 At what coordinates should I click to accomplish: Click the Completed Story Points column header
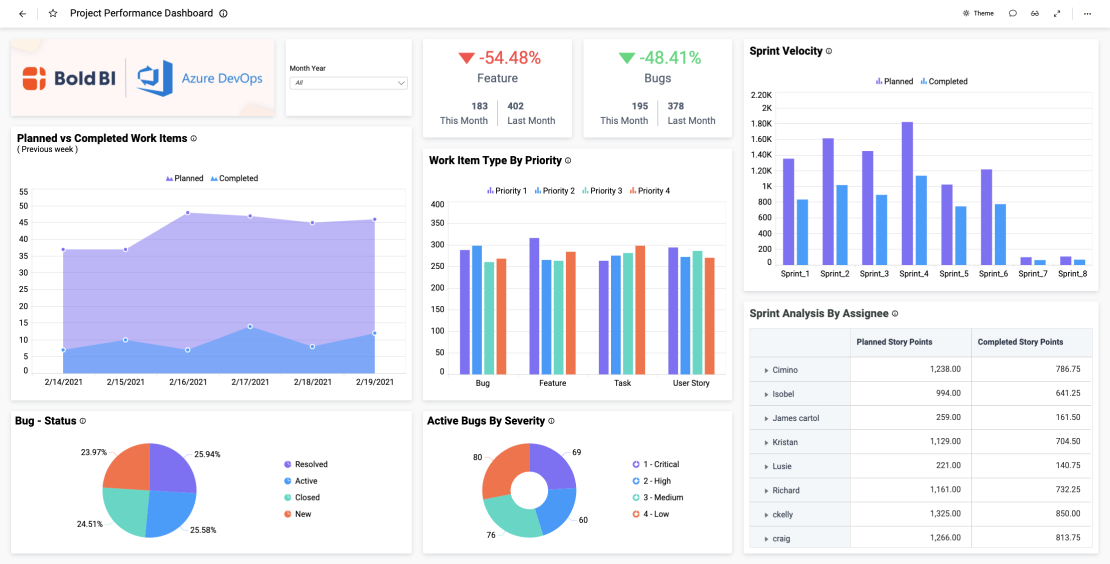point(1020,342)
